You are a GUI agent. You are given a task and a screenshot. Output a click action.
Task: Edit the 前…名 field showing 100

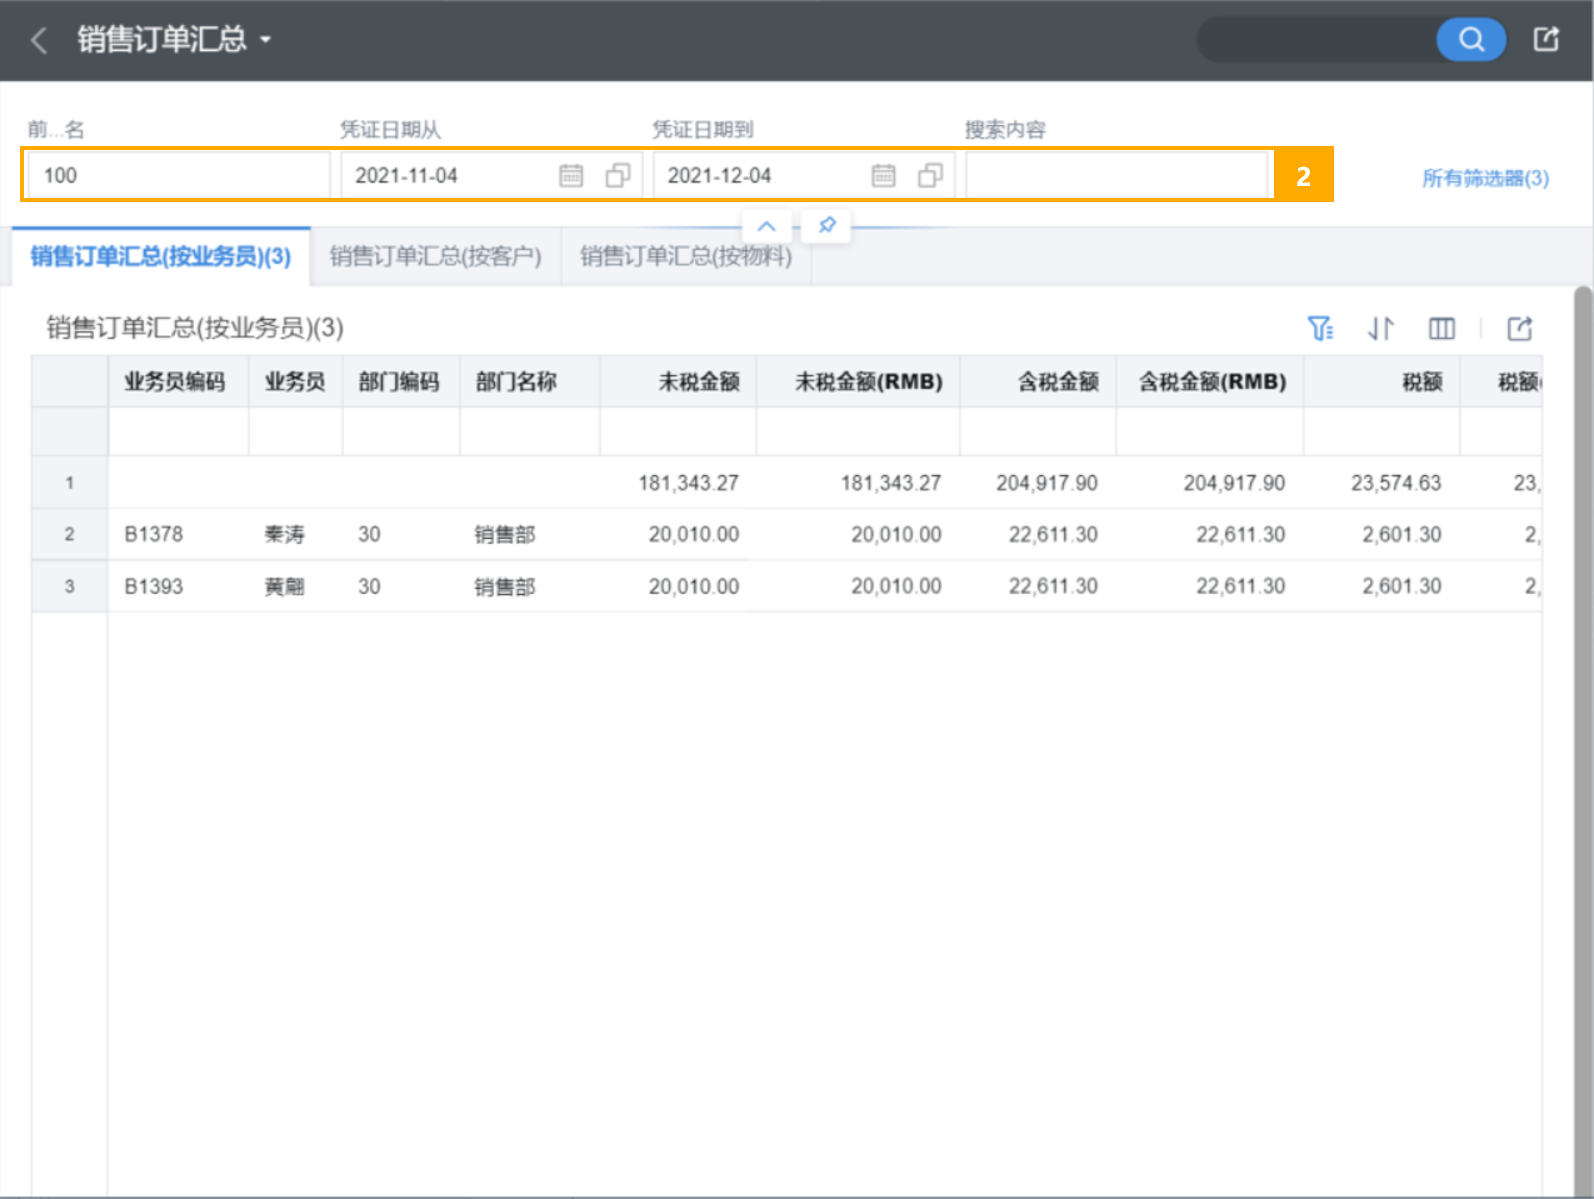[177, 175]
